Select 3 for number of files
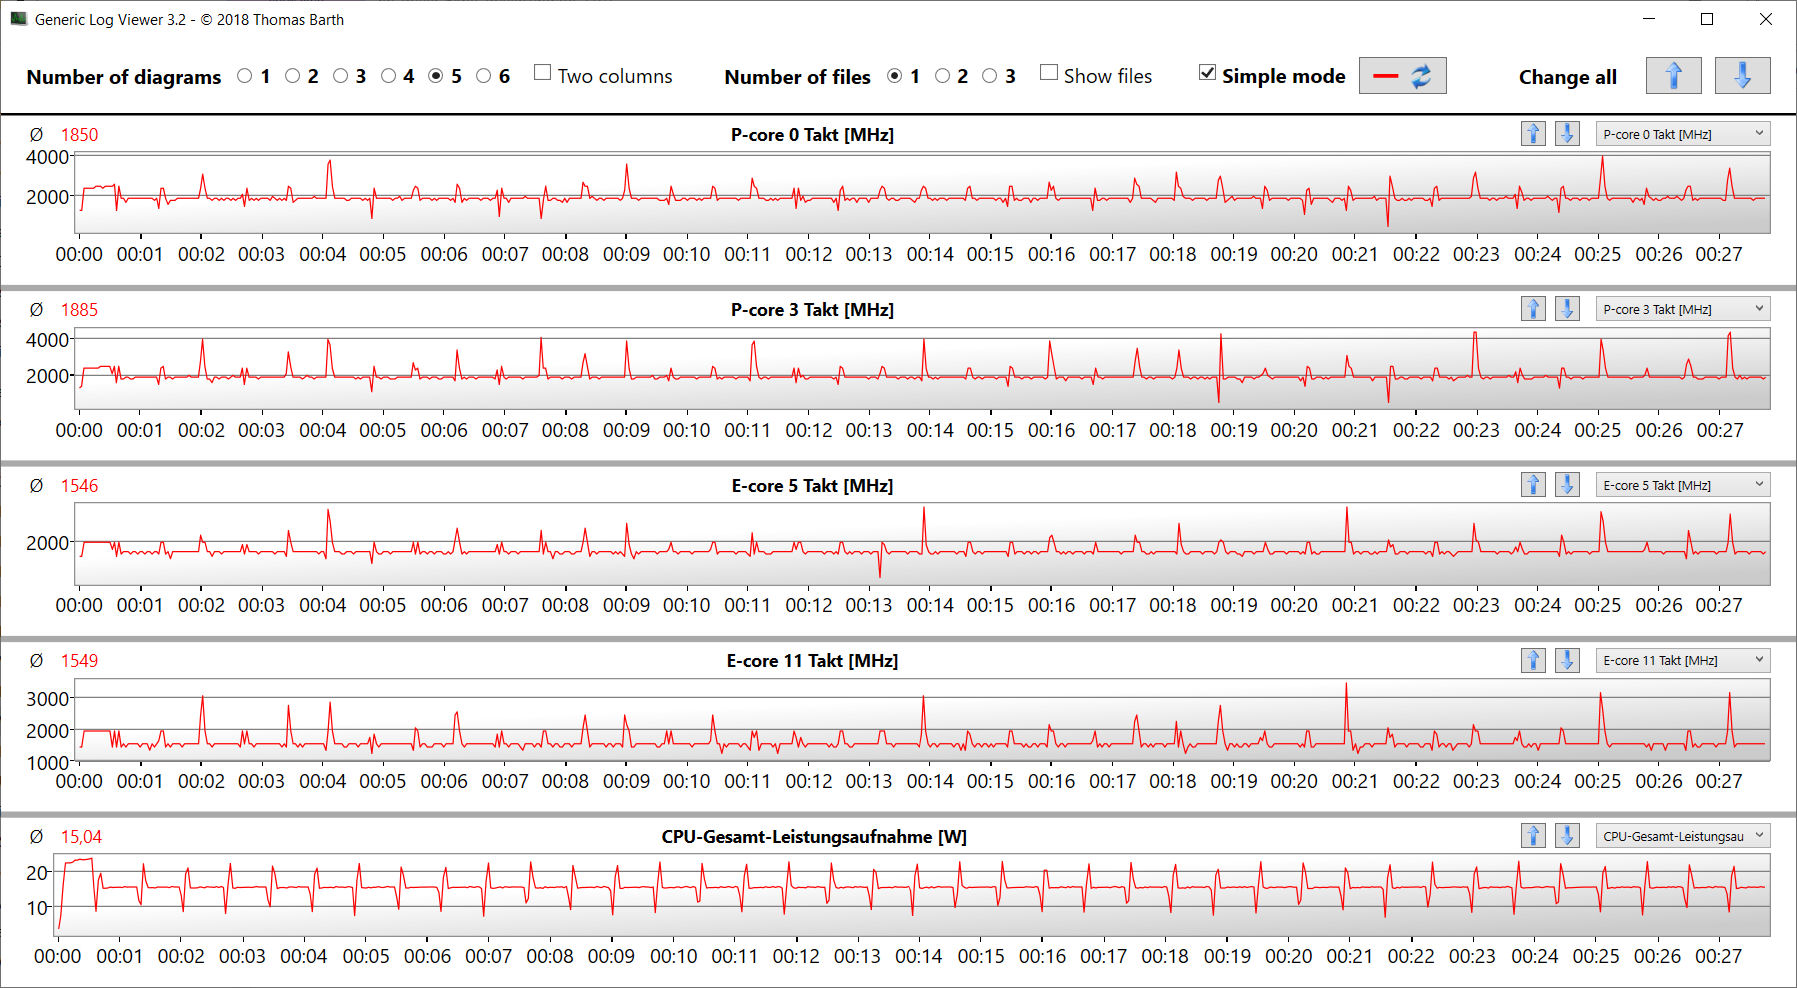 990,76
